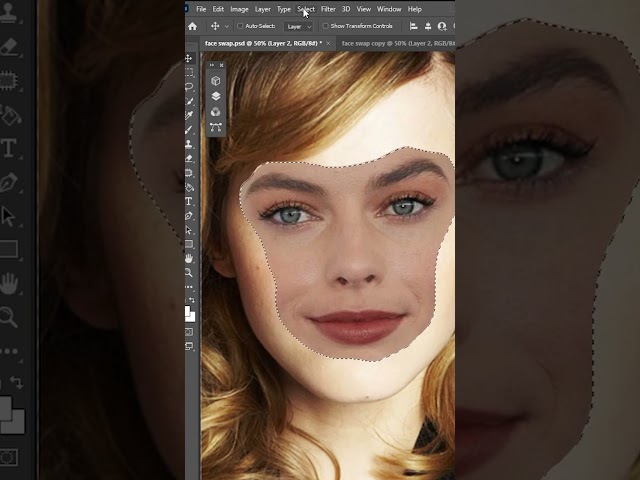Image resolution: width=640 pixels, height=480 pixels.
Task: Open the Layer auto-select dropdown
Action: [298, 27]
